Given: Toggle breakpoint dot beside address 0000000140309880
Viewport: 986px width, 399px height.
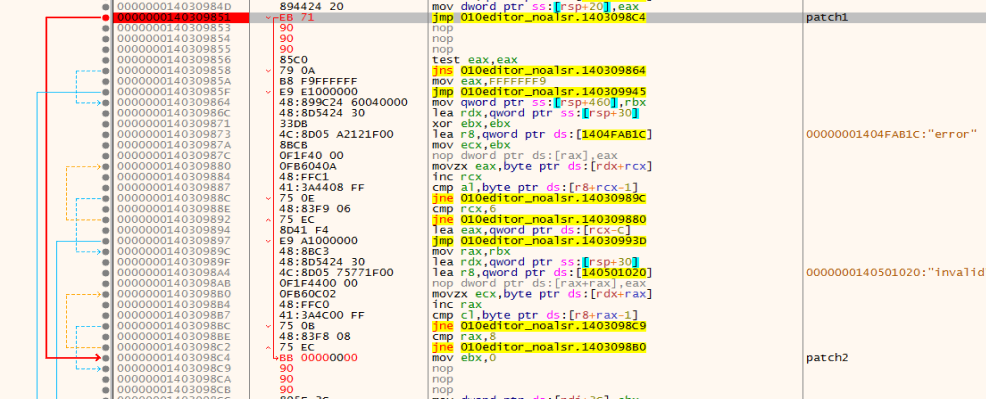Looking at the screenshot, I should pyautogui.click(x=106, y=167).
